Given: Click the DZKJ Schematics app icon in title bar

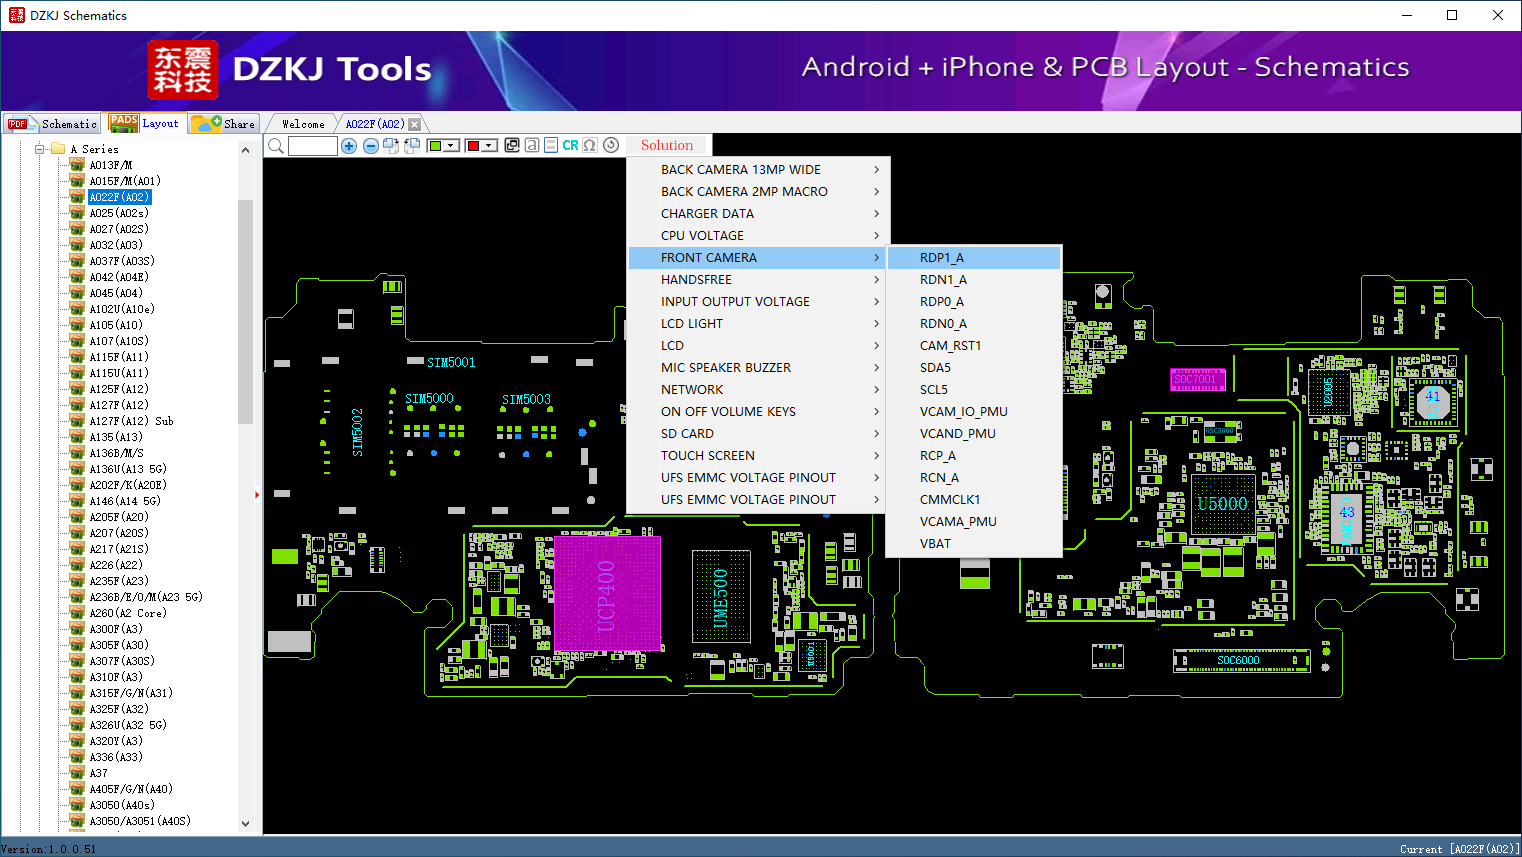Looking at the screenshot, I should coord(16,15).
